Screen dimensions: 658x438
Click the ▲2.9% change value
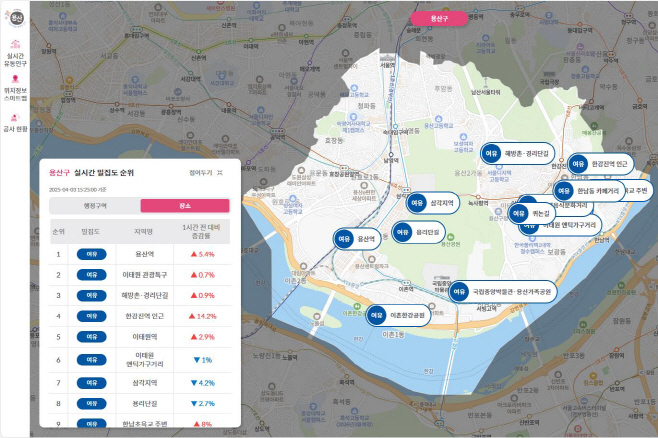[x=202, y=337]
